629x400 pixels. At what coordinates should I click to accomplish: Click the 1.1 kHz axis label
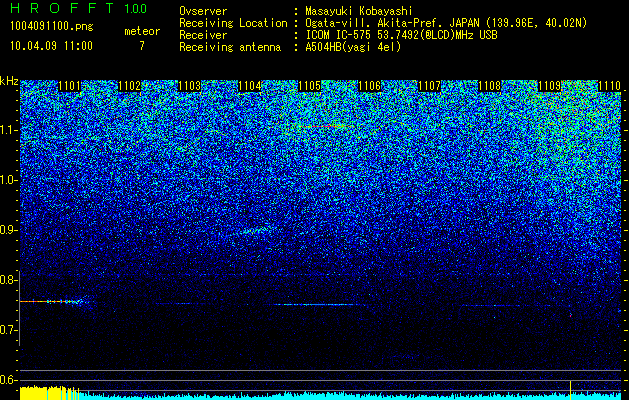(x=8, y=131)
